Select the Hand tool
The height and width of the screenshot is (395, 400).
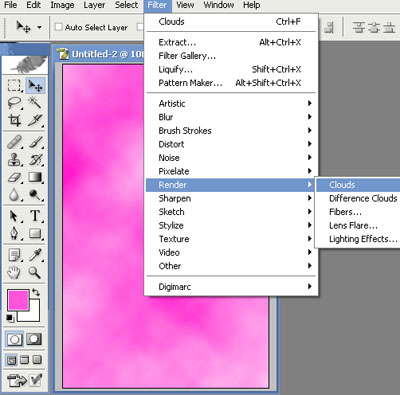point(14,272)
